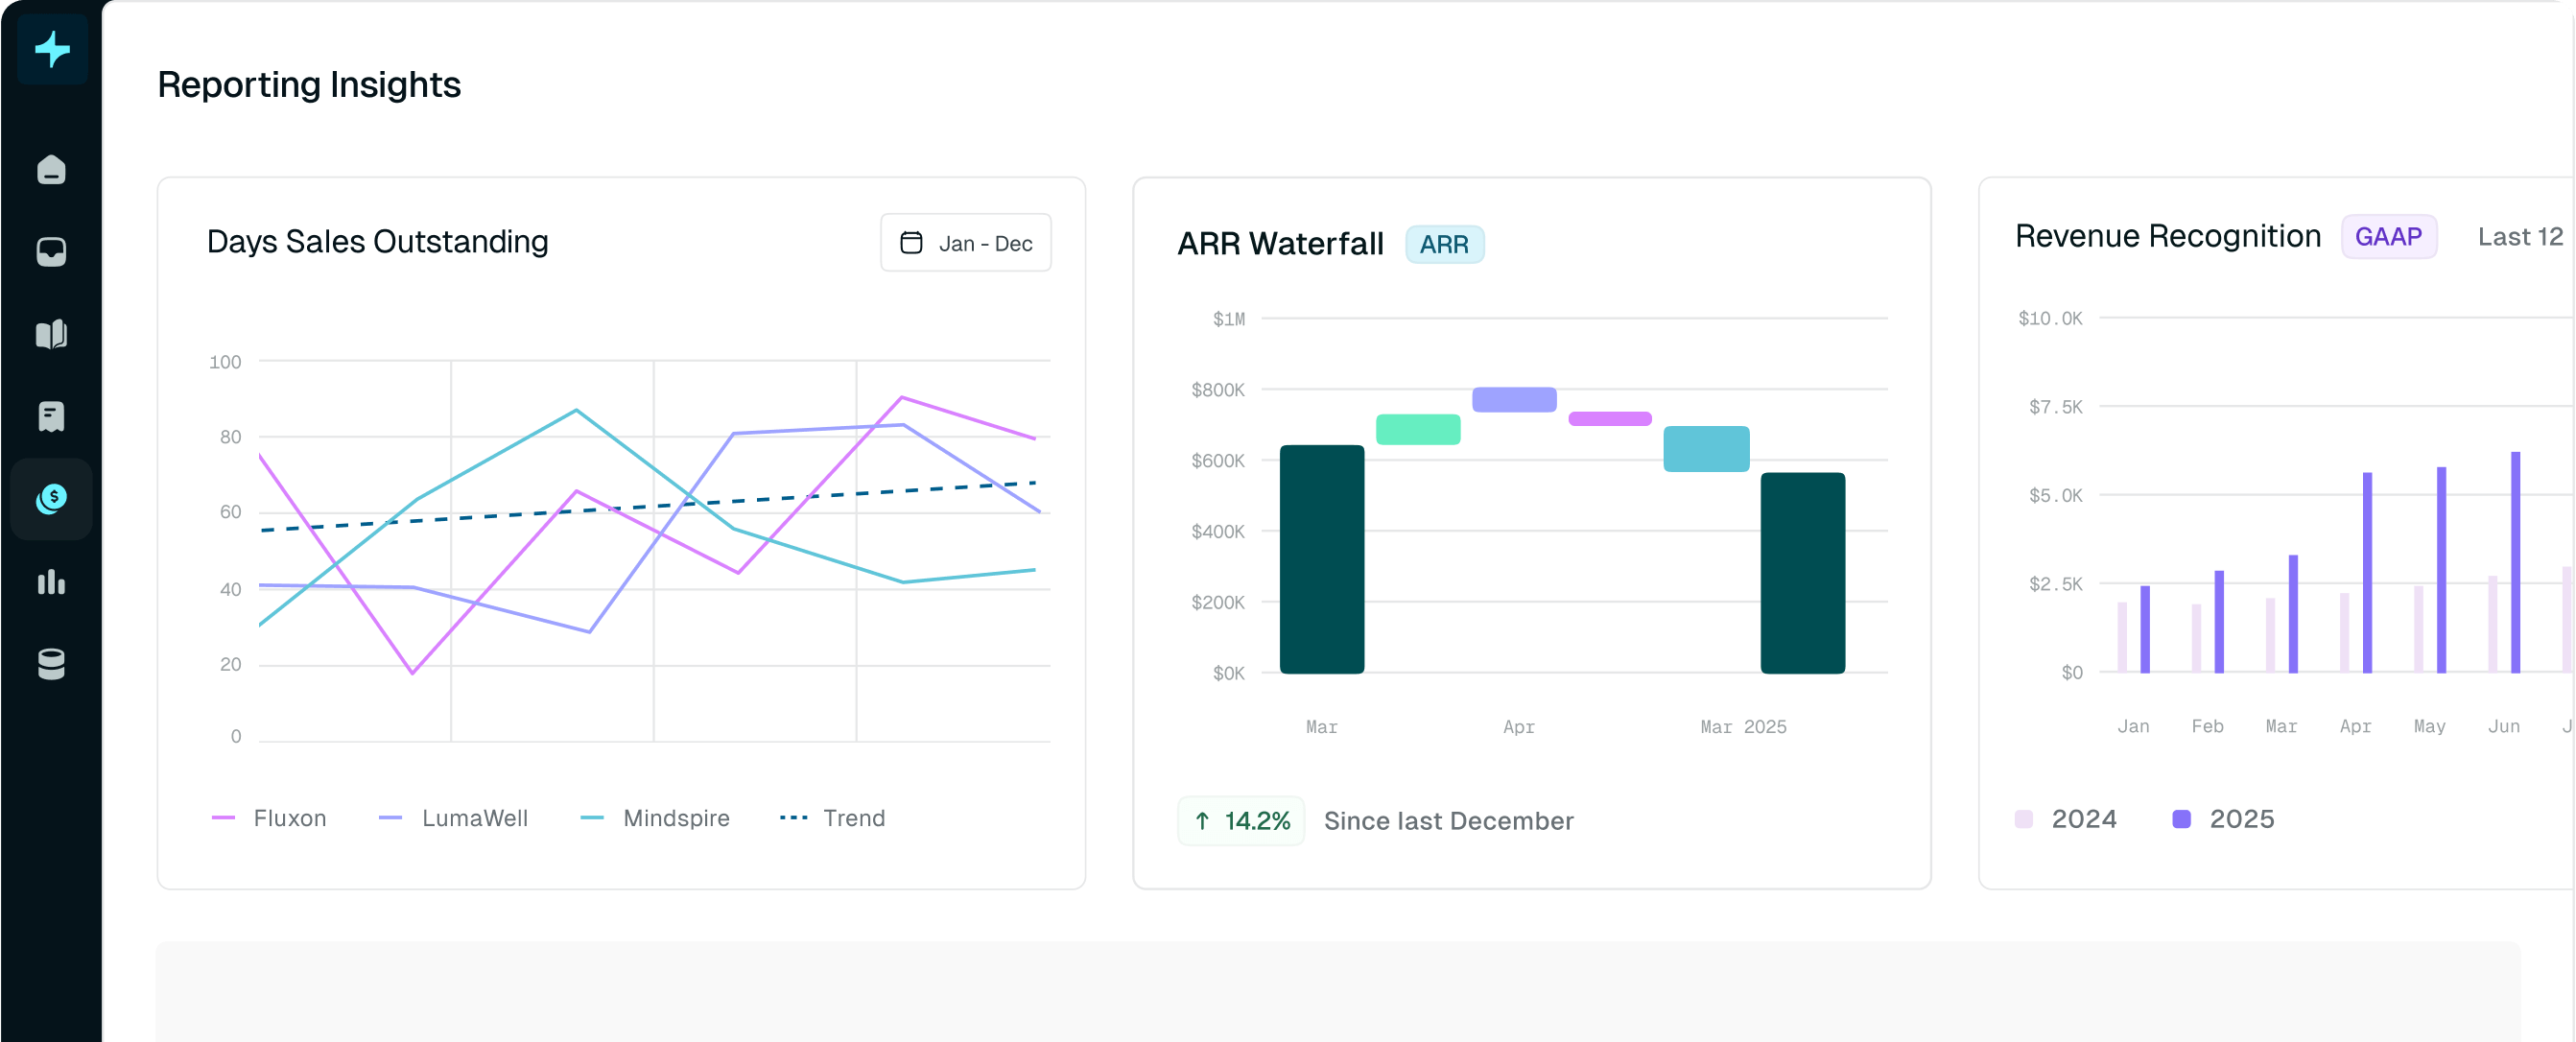The image size is (2576, 1042).
Task: Toggle LumaWell series in chart legend
Action: coord(453,818)
